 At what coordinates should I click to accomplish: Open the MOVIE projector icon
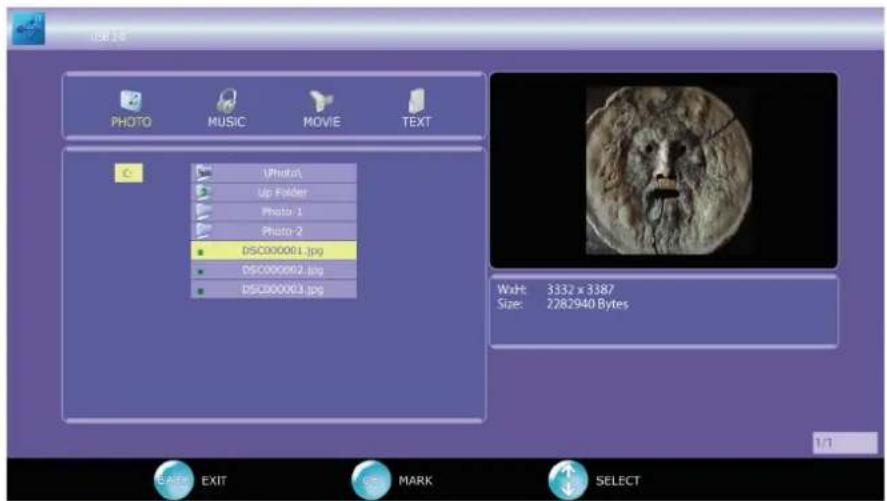coord(321,101)
